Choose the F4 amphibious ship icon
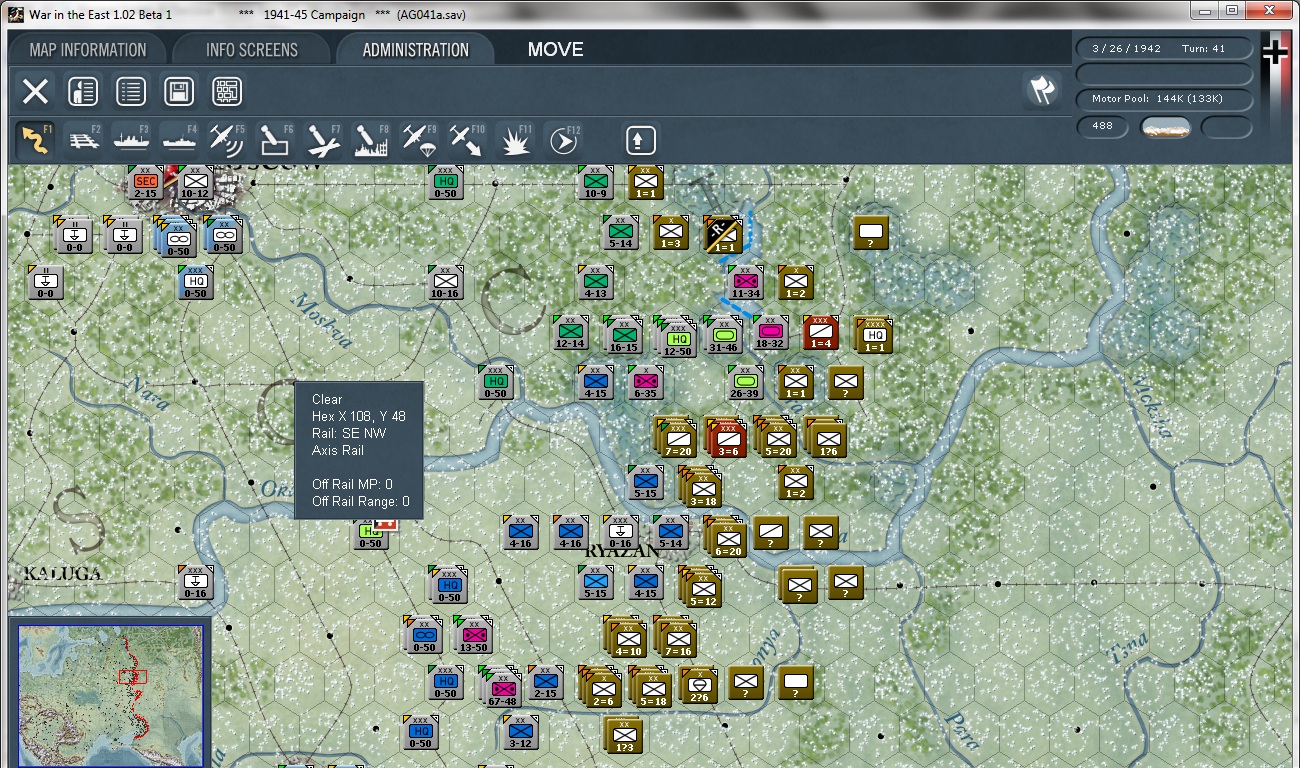The width and height of the screenshot is (1300, 768). click(179, 140)
